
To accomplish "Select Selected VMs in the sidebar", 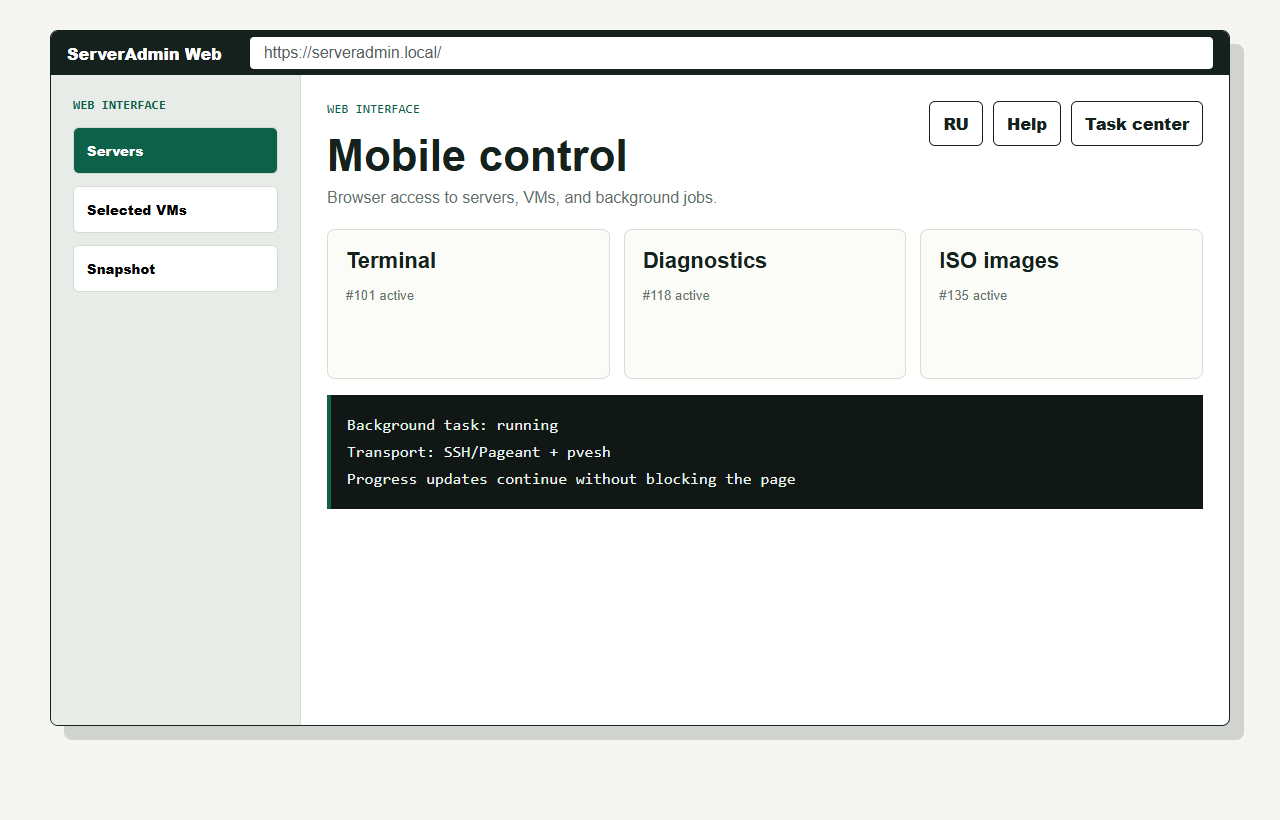I will 175,210.
